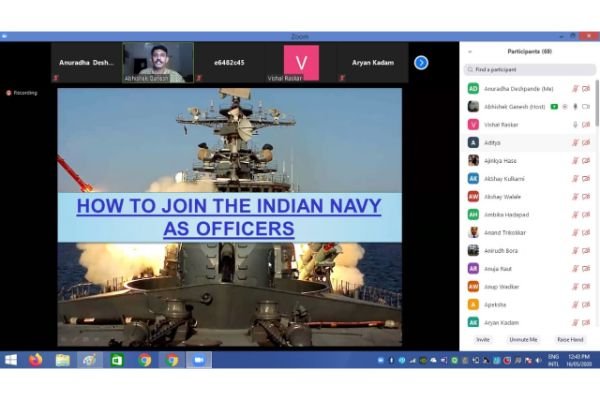The height and width of the screenshot is (400, 600).
Task: Select the Anuradha Desh... video tile
Action: pyautogui.click(x=86, y=62)
